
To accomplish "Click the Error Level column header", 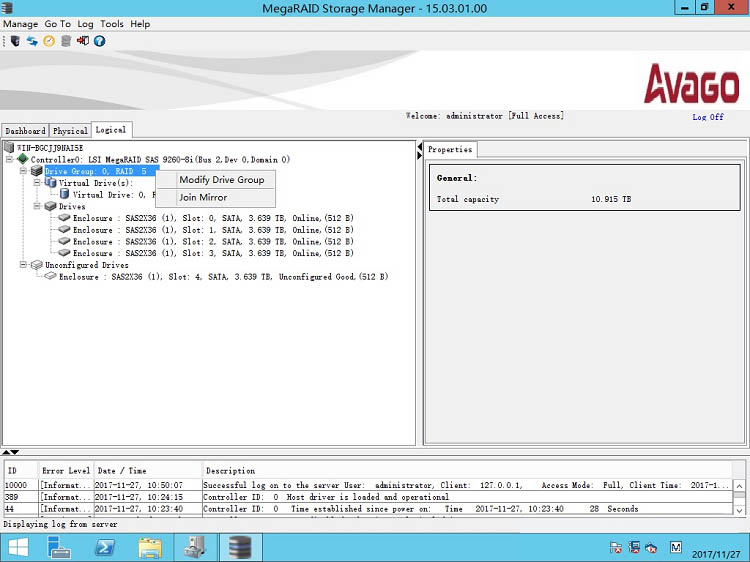I will pyautogui.click(x=65, y=471).
